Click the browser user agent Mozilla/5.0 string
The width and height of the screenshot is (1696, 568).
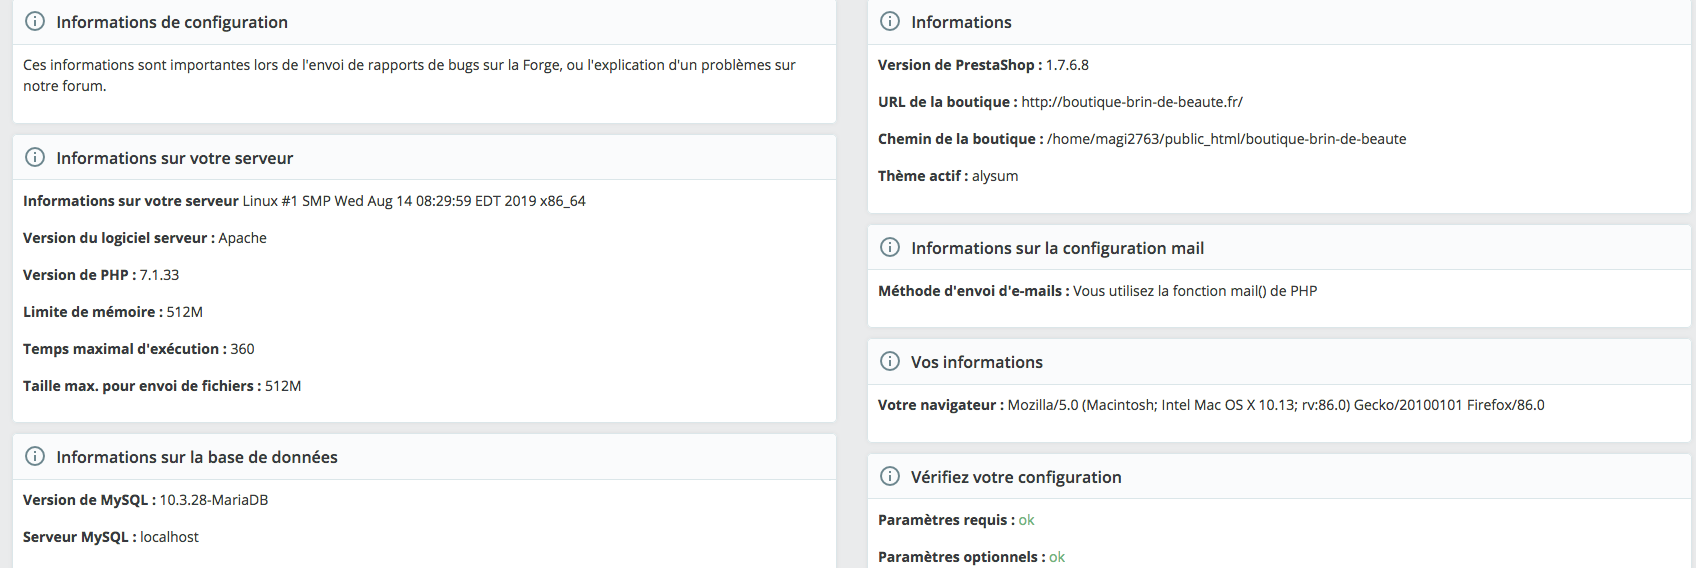(x=1275, y=405)
